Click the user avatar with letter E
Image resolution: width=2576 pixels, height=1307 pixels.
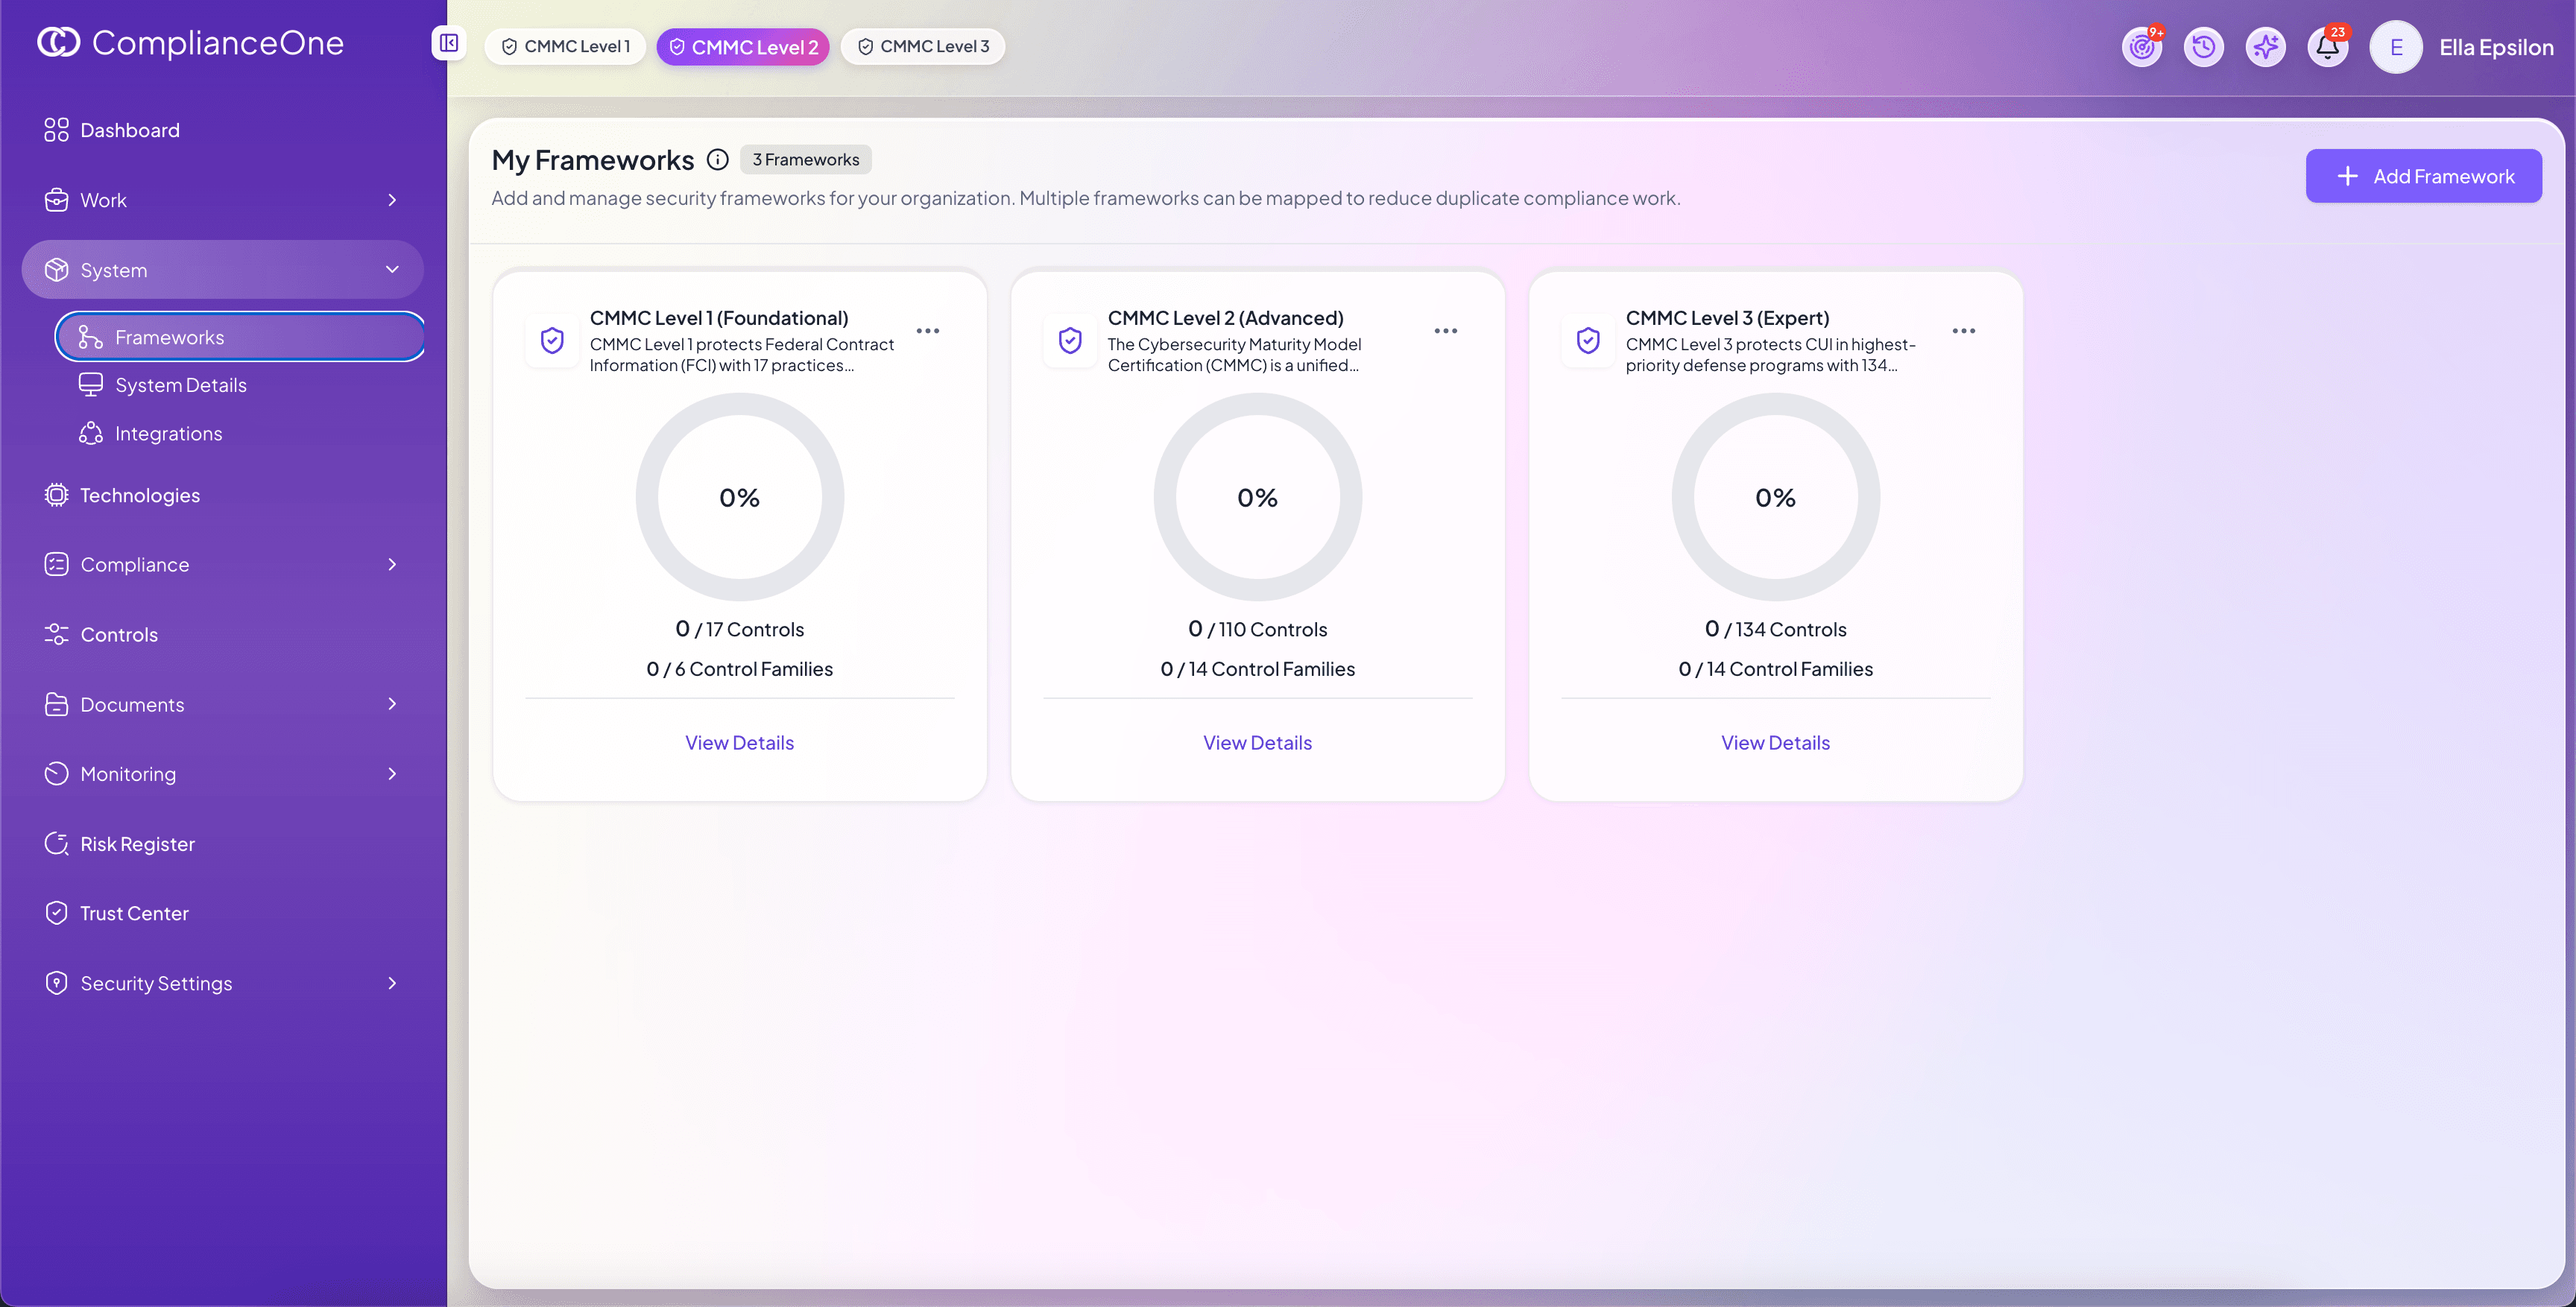click(2396, 47)
